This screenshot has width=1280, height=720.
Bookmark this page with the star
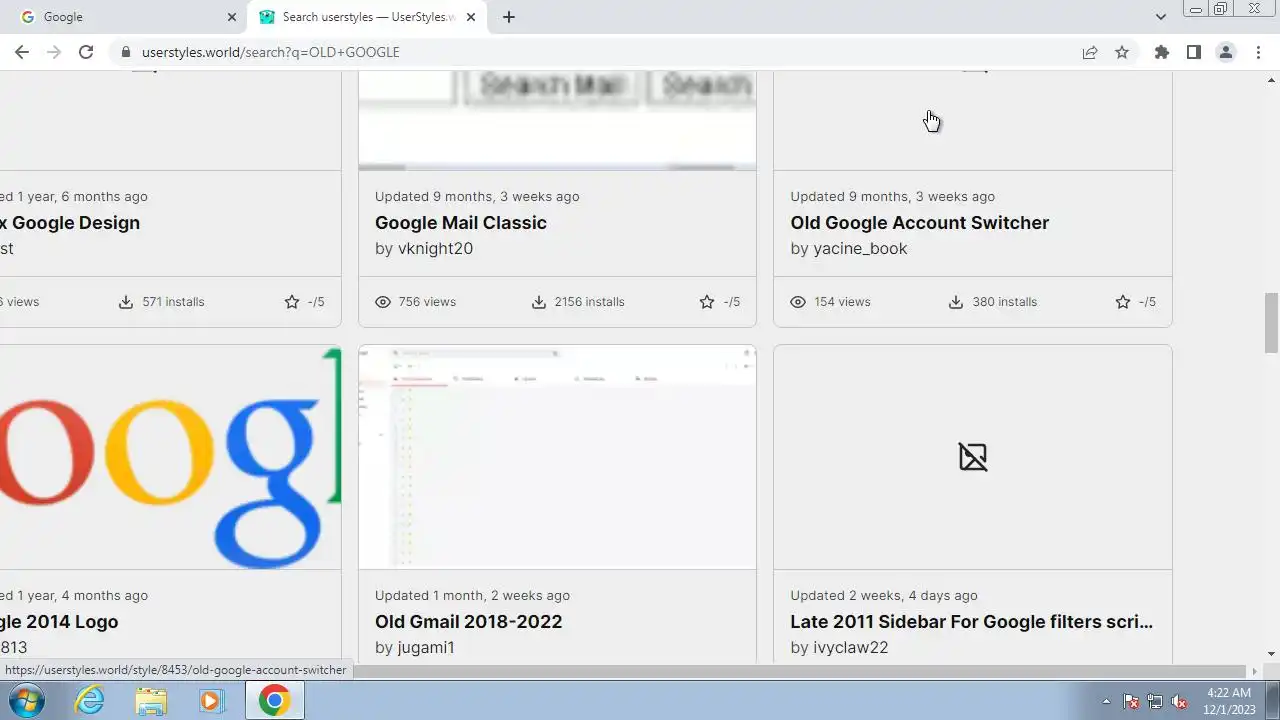[x=1122, y=52]
